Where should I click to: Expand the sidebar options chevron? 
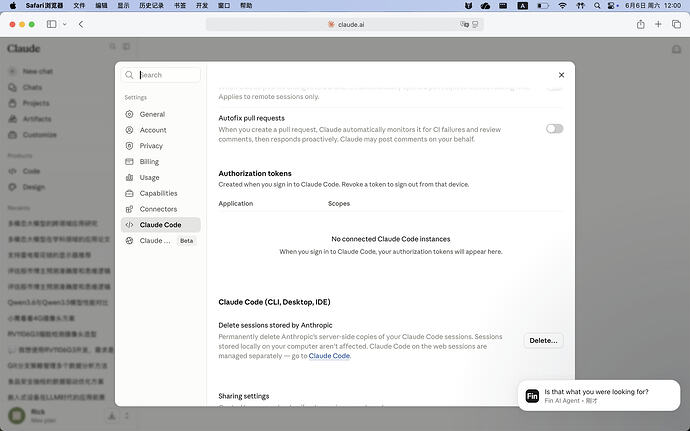65,24
